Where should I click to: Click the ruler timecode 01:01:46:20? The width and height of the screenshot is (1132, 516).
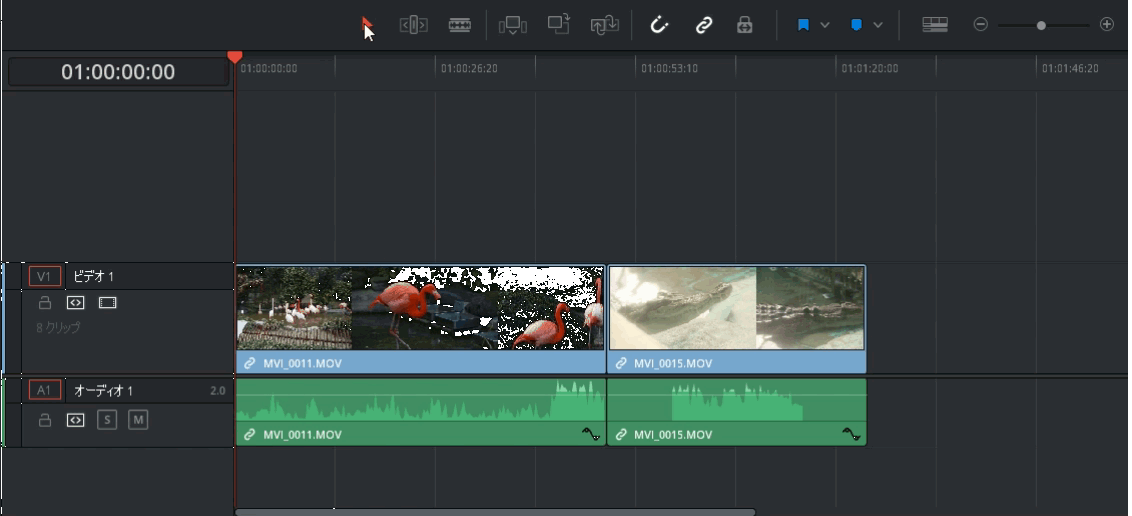pyautogui.click(x=1070, y=69)
